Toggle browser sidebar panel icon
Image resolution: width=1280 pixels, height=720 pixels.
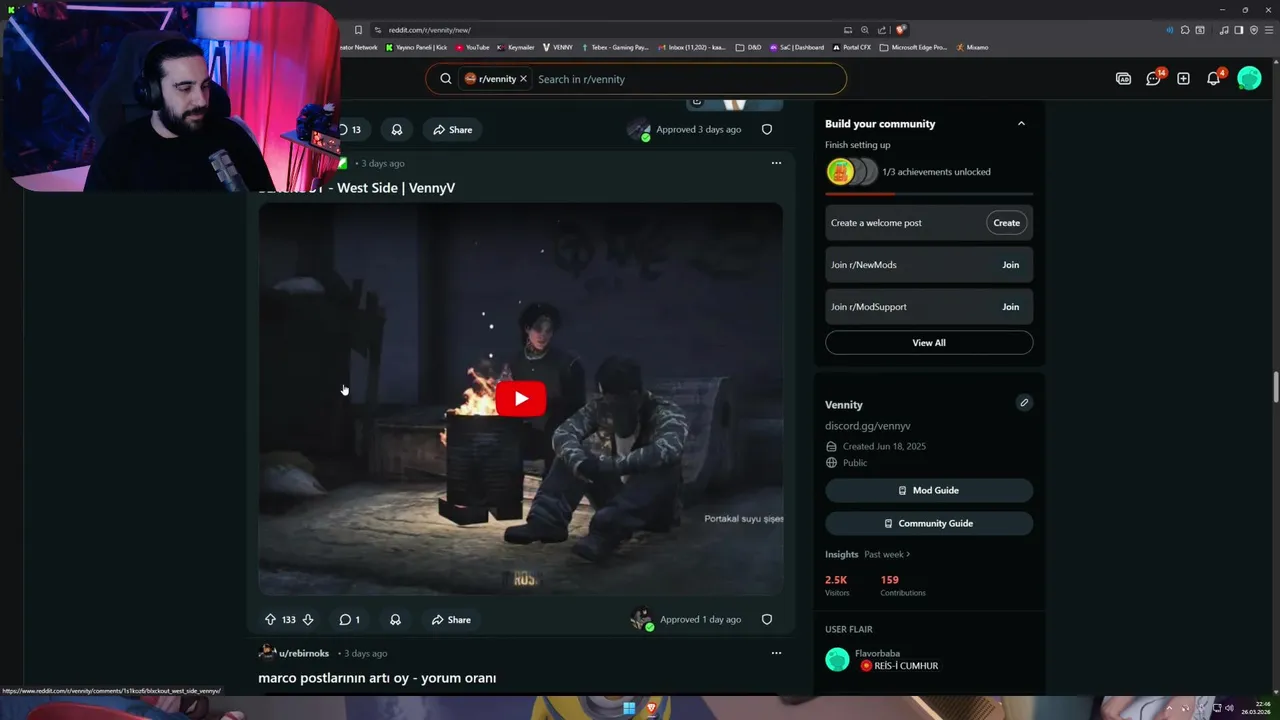pos(1238,30)
